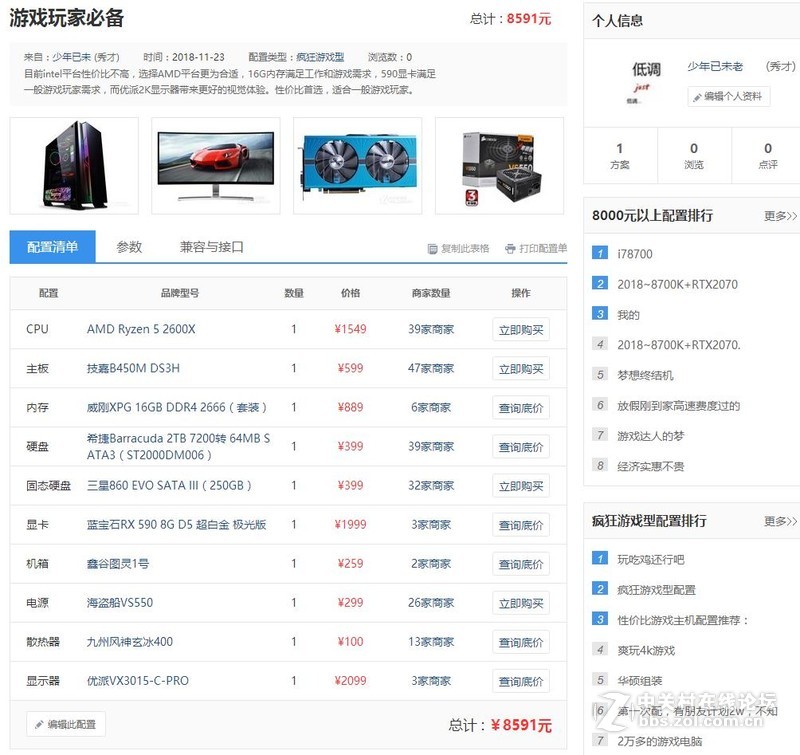Screen dimensions: 800x755
Task: Open 鑫谷图灵1号 case link
Action: click(x=118, y=563)
